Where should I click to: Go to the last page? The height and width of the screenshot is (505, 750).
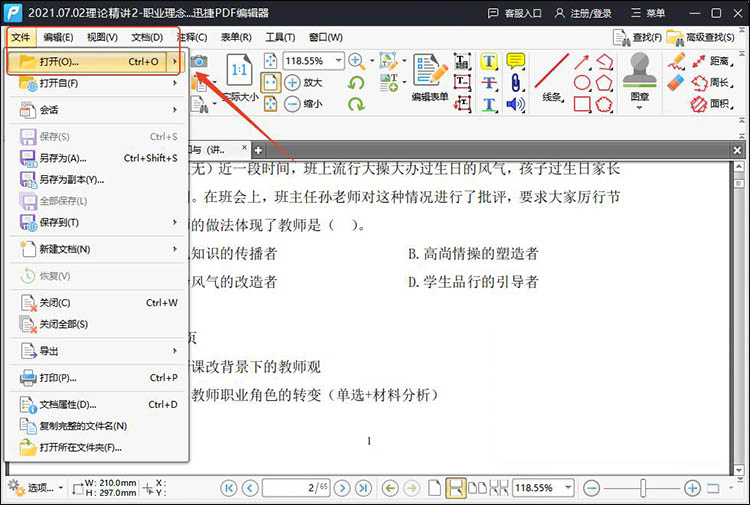pos(364,488)
